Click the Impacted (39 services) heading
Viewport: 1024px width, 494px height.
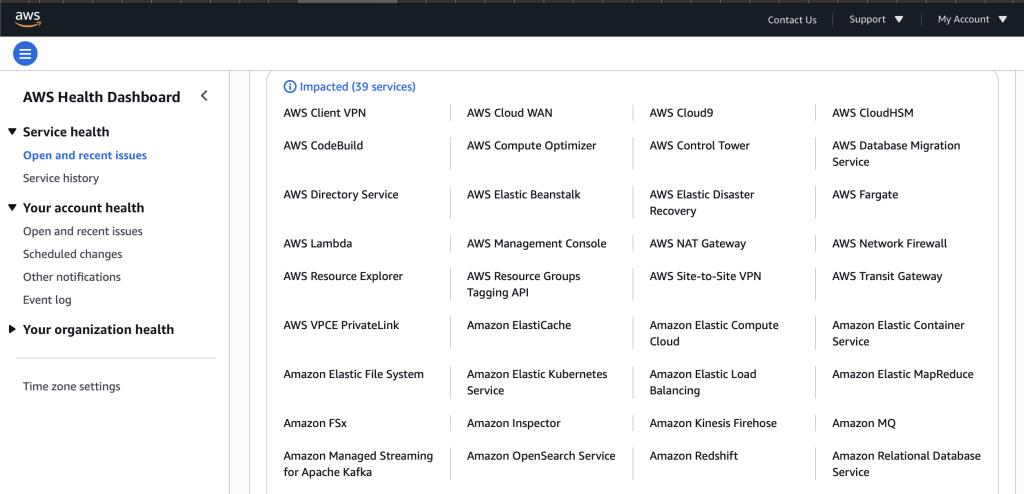point(357,87)
